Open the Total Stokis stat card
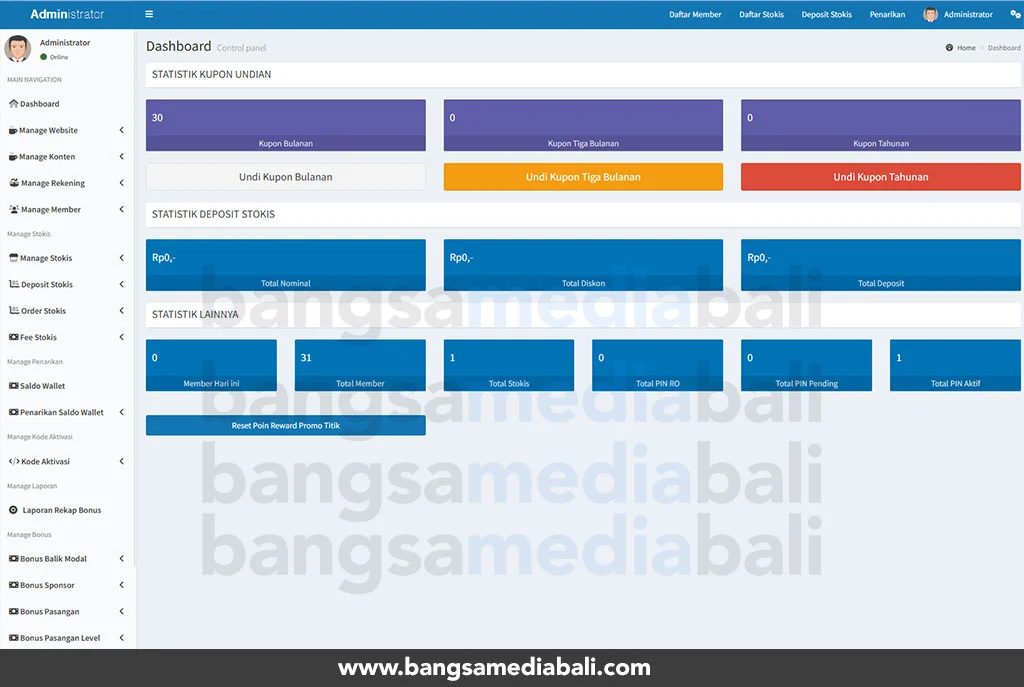 [x=509, y=365]
